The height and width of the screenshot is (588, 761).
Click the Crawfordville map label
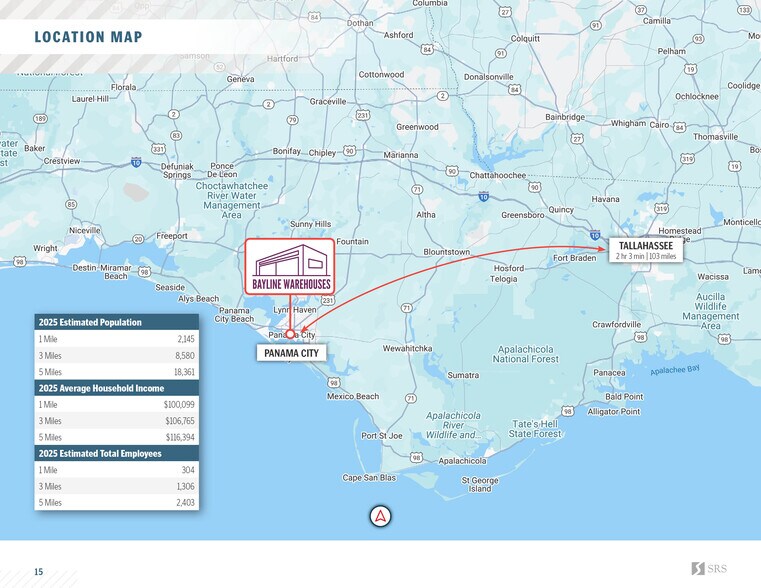click(616, 324)
